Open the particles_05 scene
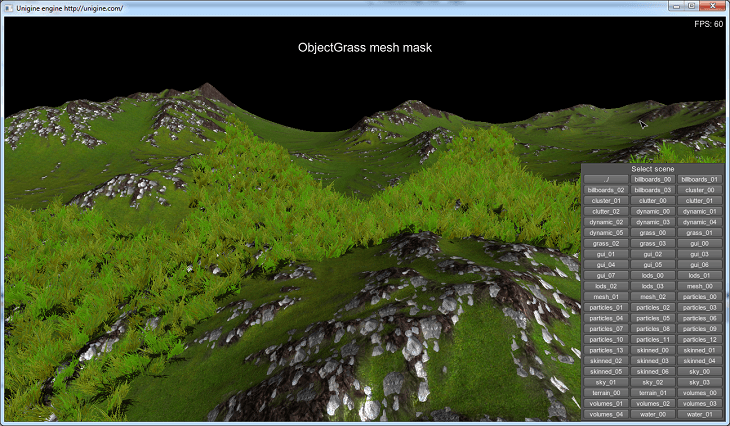730x426 pixels. pyautogui.click(x=653, y=318)
